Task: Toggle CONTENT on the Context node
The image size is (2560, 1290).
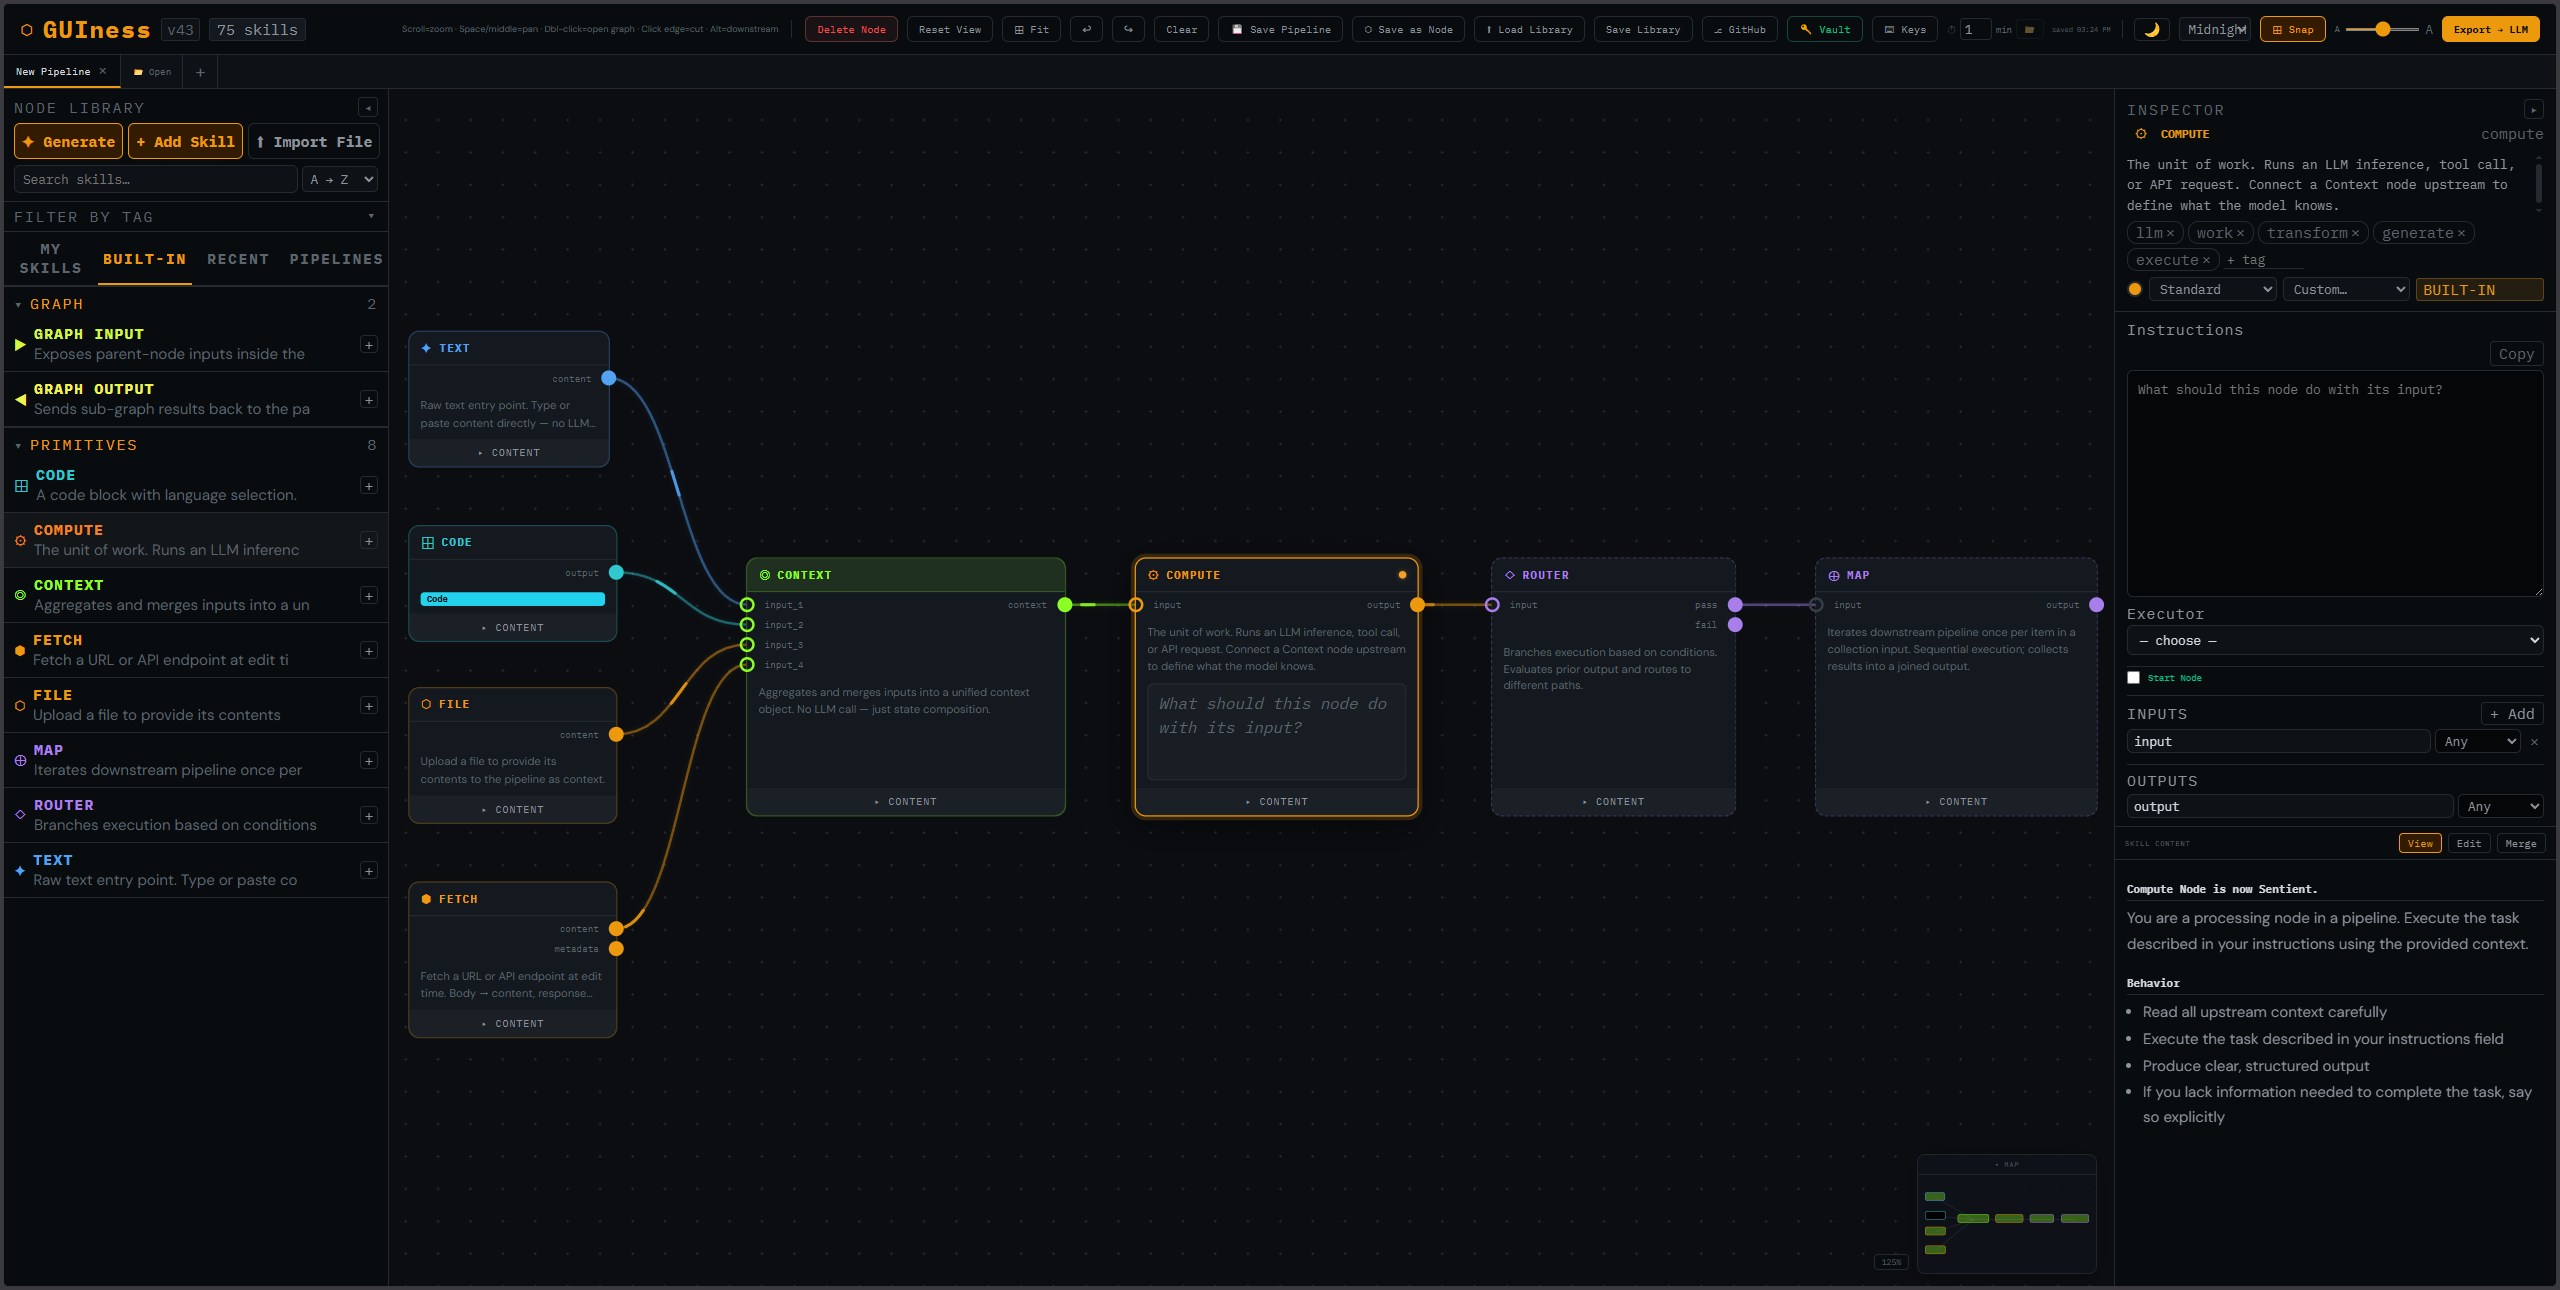Action: click(906, 802)
